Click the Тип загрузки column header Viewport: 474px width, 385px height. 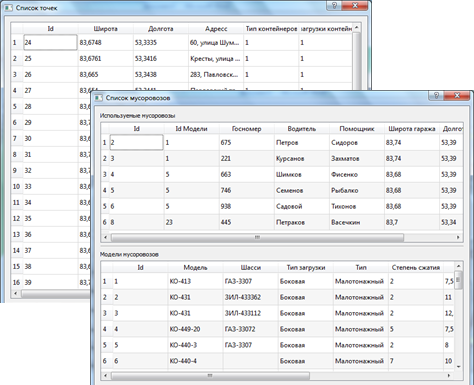(306, 267)
